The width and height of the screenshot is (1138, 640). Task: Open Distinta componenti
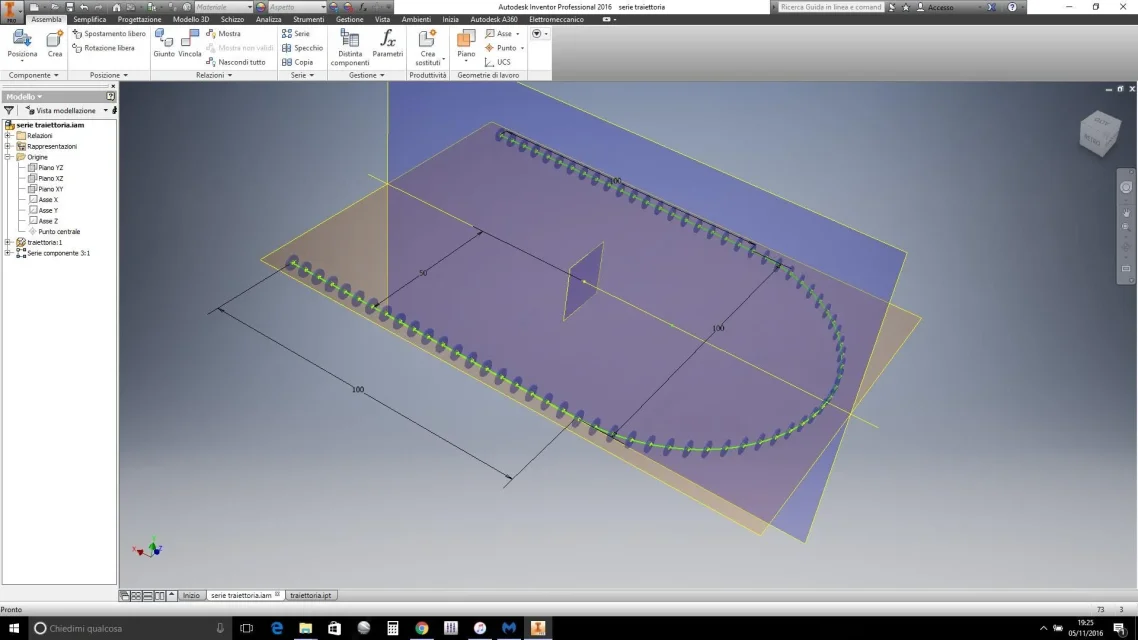(350, 48)
